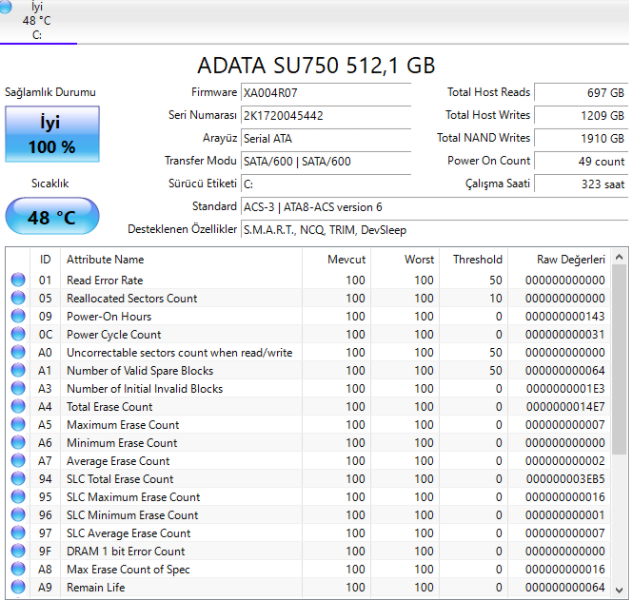The image size is (629, 600).
Task: Click the Mevcut column header
Action: [x=346, y=259]
